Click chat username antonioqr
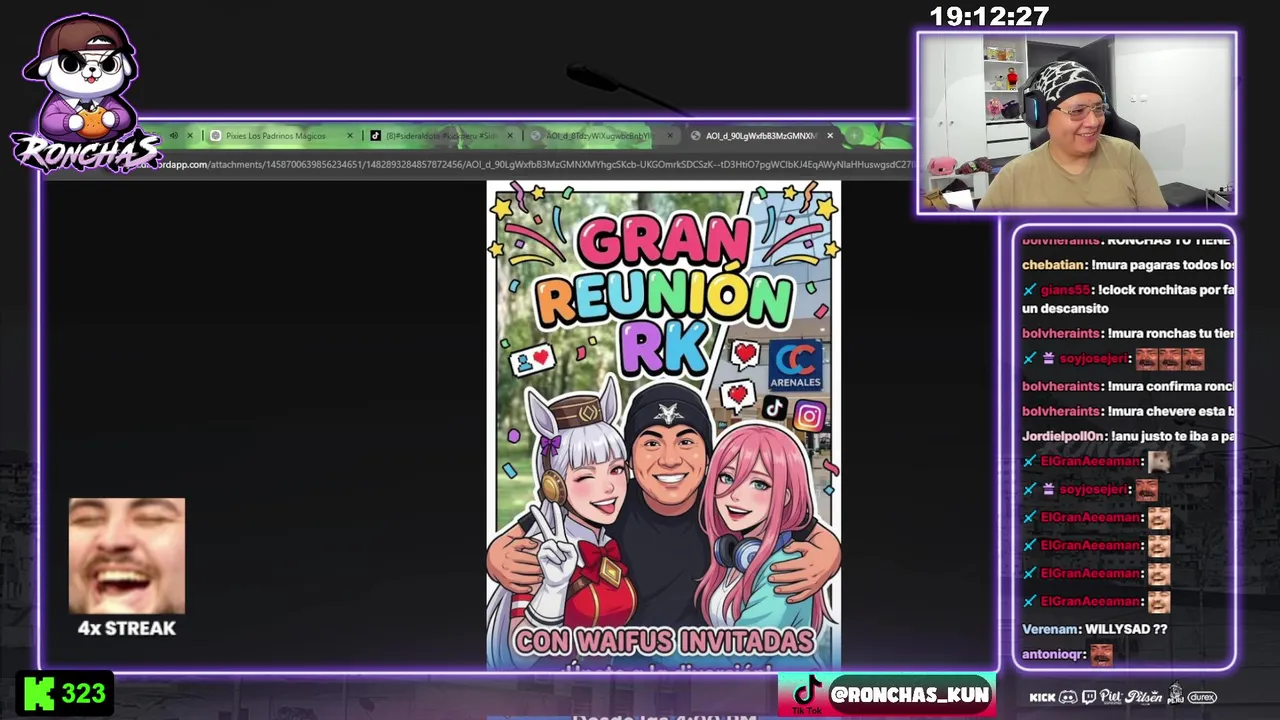1280x720 pixels. 1053,654
